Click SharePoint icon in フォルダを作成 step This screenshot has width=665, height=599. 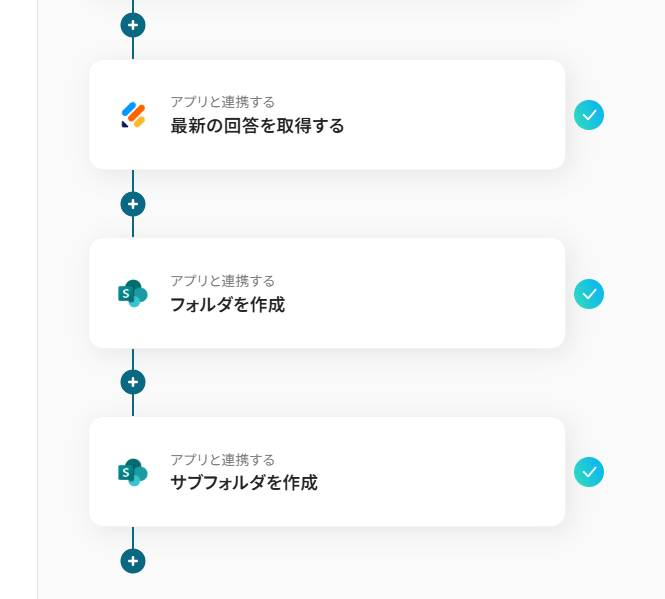[x=133, y=293]
